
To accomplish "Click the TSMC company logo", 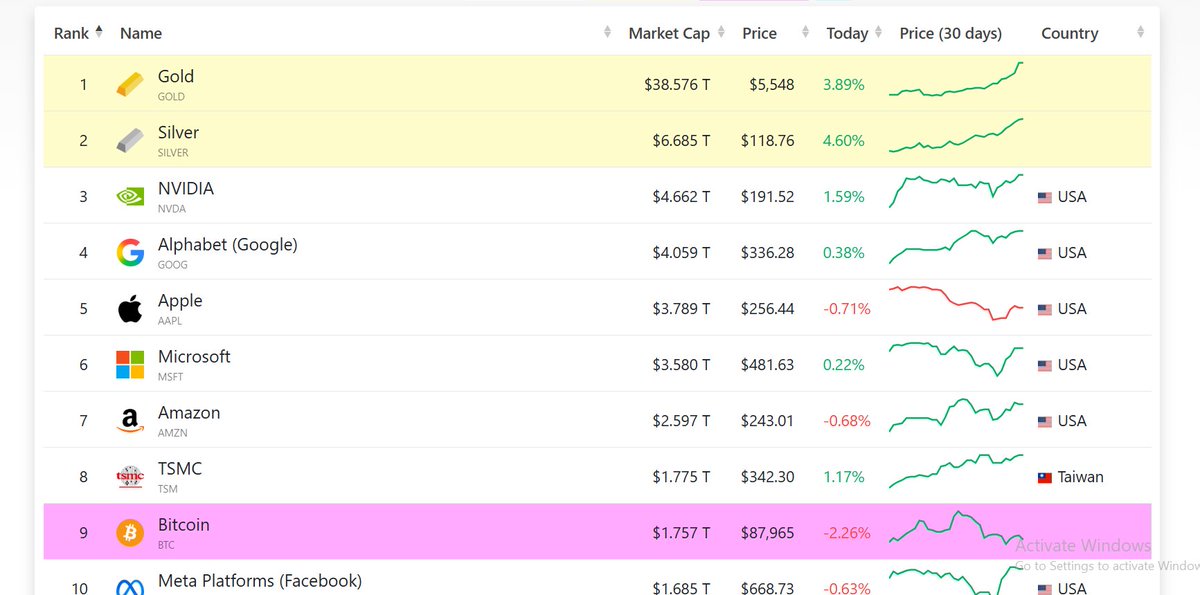I will point(128,476).
